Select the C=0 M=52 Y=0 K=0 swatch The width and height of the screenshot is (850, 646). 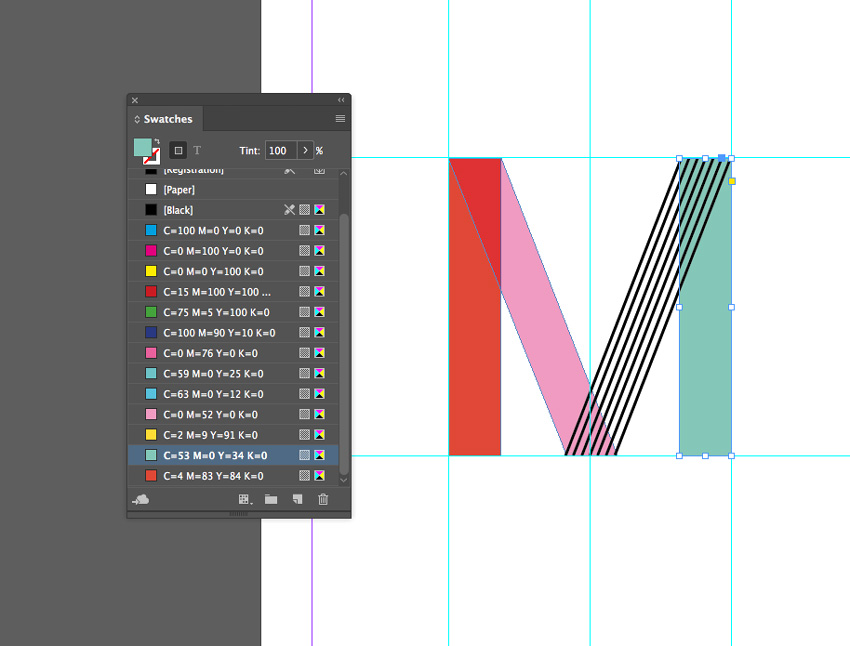(233, 415)
